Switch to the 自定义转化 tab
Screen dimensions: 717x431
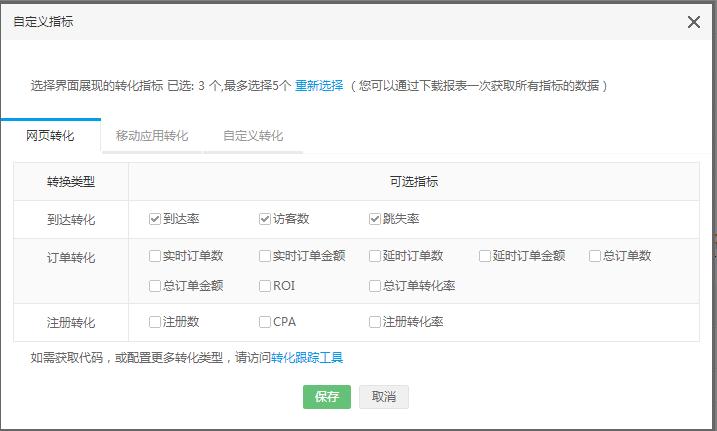(x=253, y=136)
